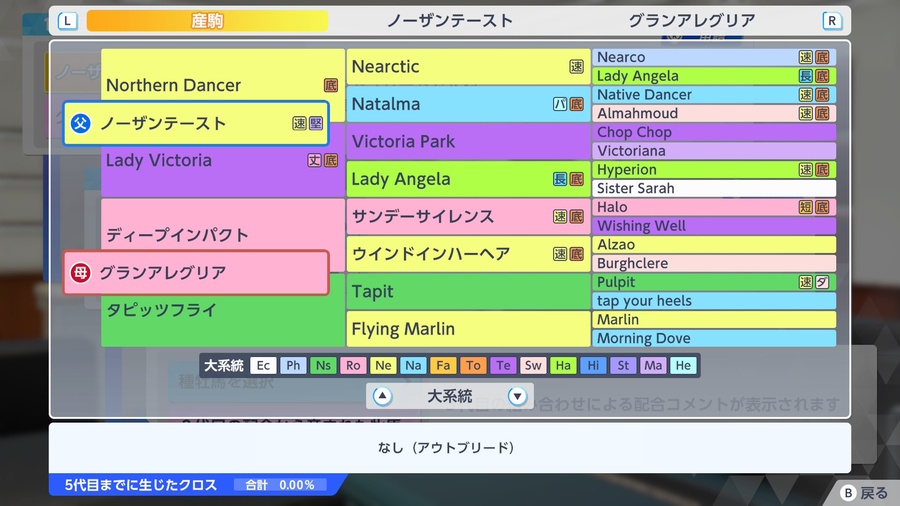This screenshot has height=506, width=900.
Task: Select the Tapit pedigree cell
Action: tap(468, 291)
